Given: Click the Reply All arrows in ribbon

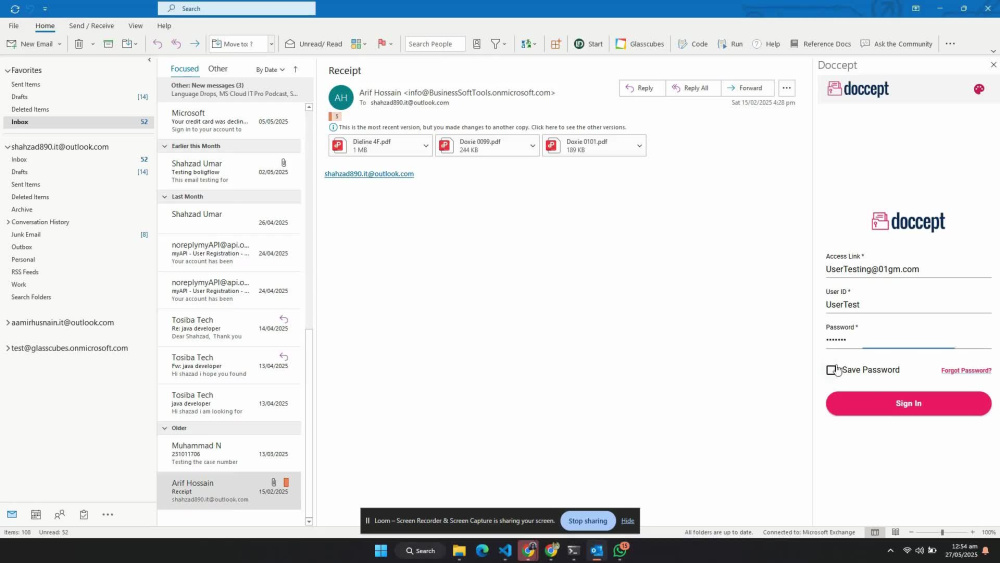Looking at the screenshot, I should 176,44.
